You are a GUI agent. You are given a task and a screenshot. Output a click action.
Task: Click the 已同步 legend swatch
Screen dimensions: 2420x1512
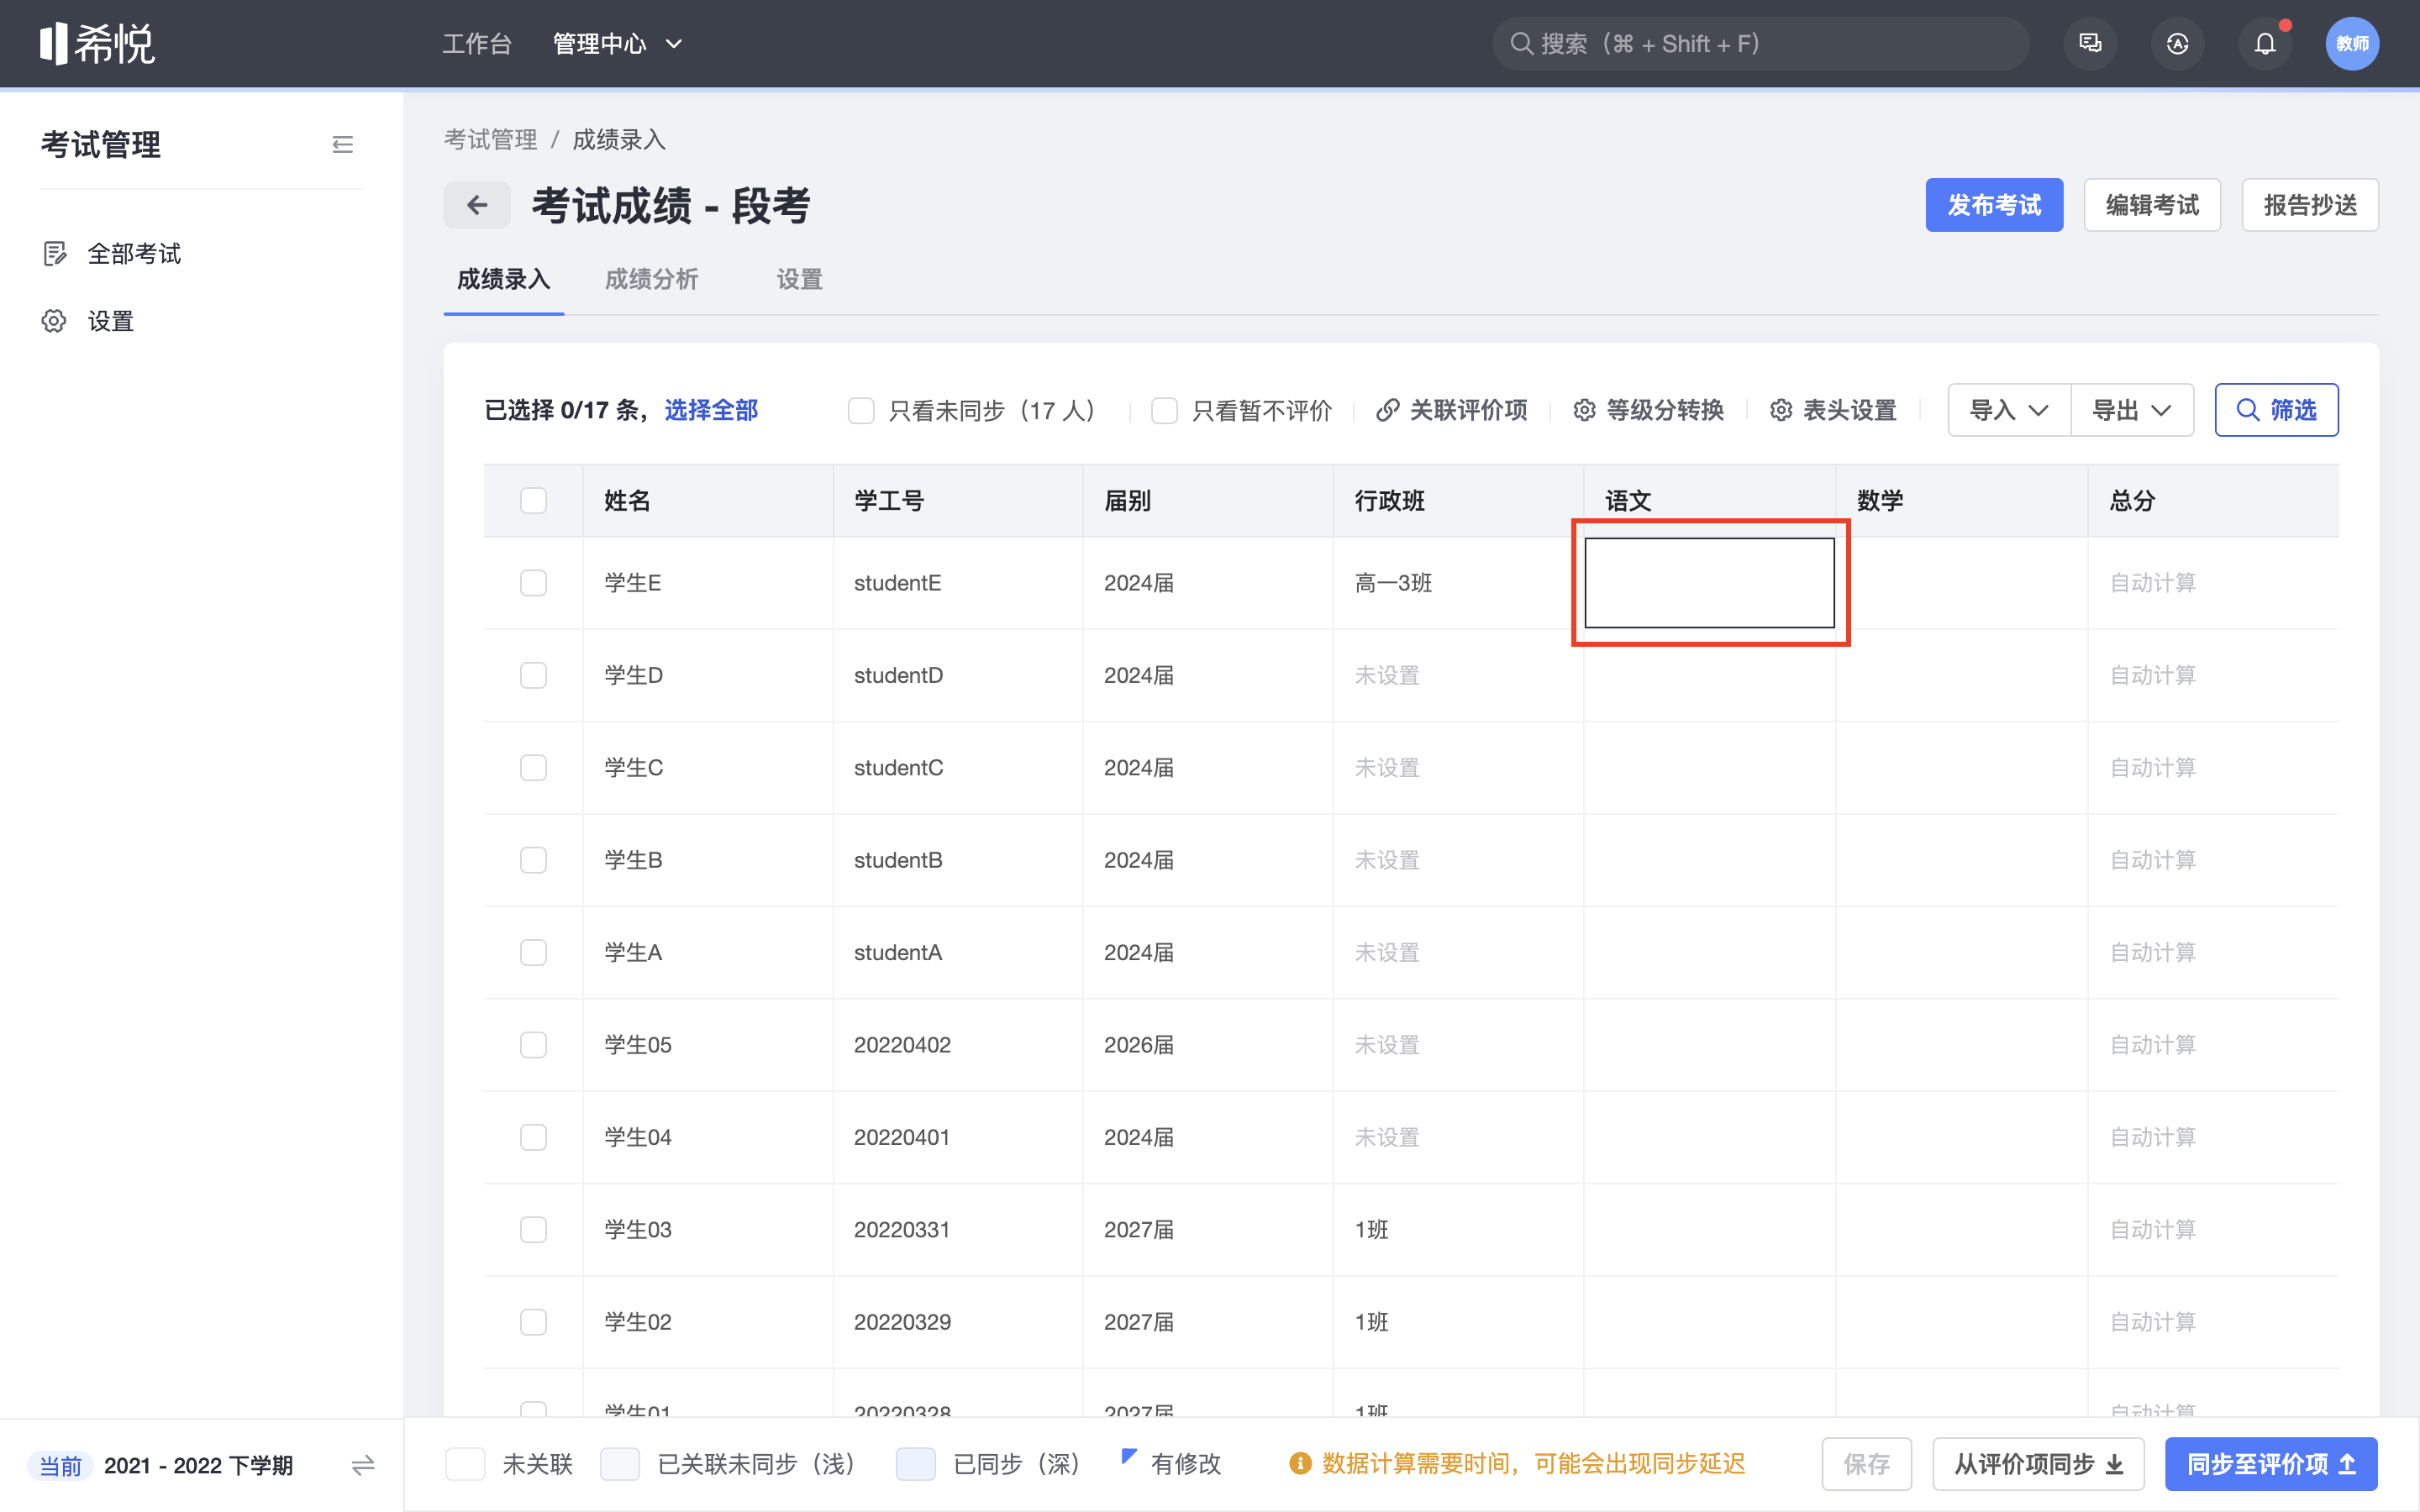[x=916, y=1464]
